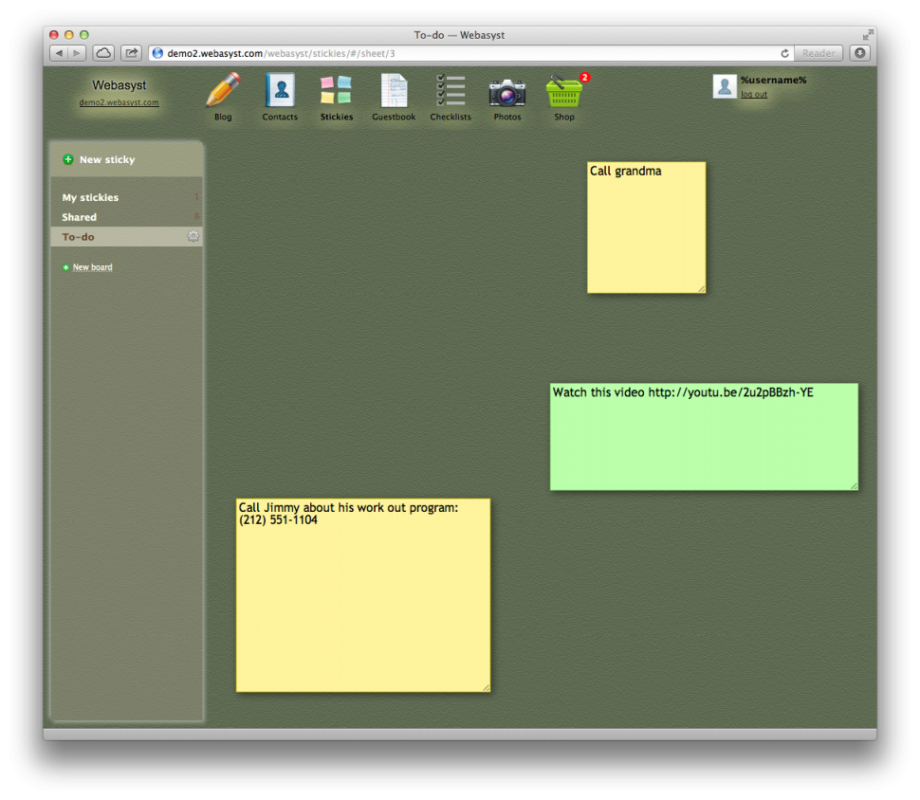920x800 pixels.
Task: Open the Guestbook icon
Action: point(394,91)
